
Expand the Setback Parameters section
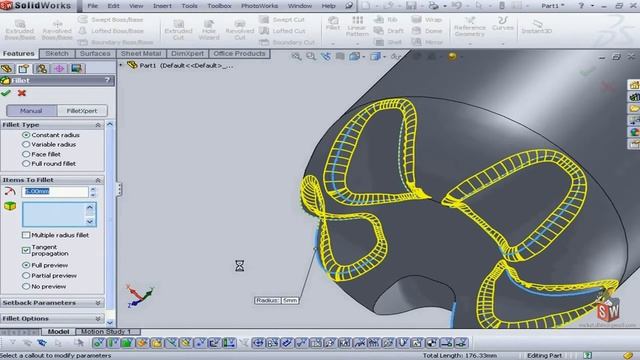[x=98, y=303]
